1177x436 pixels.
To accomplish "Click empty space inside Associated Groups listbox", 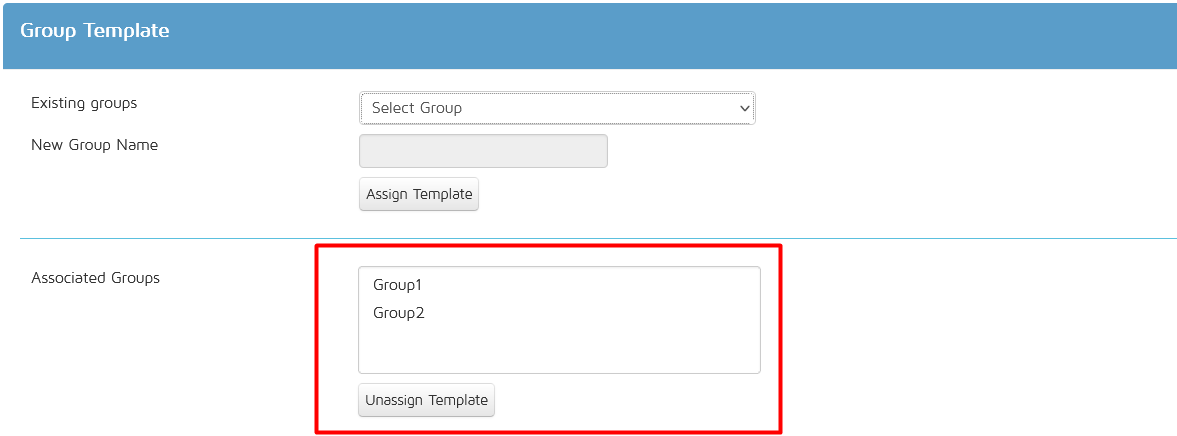I will (559, 349).
